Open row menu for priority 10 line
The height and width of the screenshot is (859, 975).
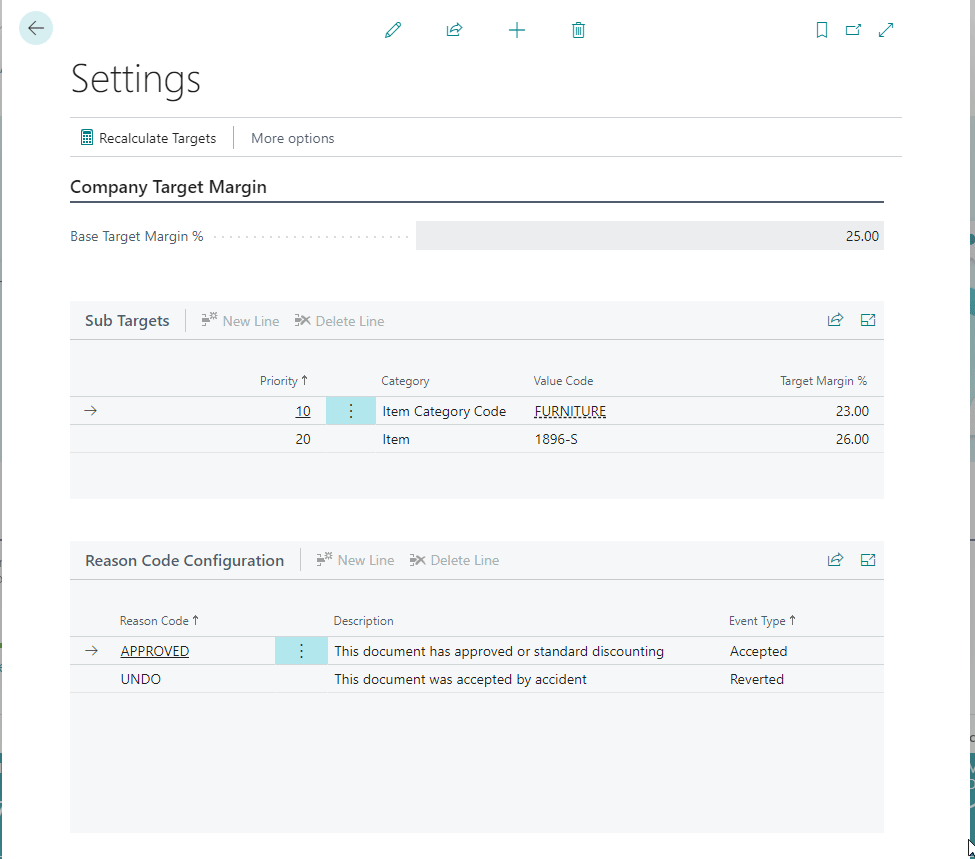(351, 411)
